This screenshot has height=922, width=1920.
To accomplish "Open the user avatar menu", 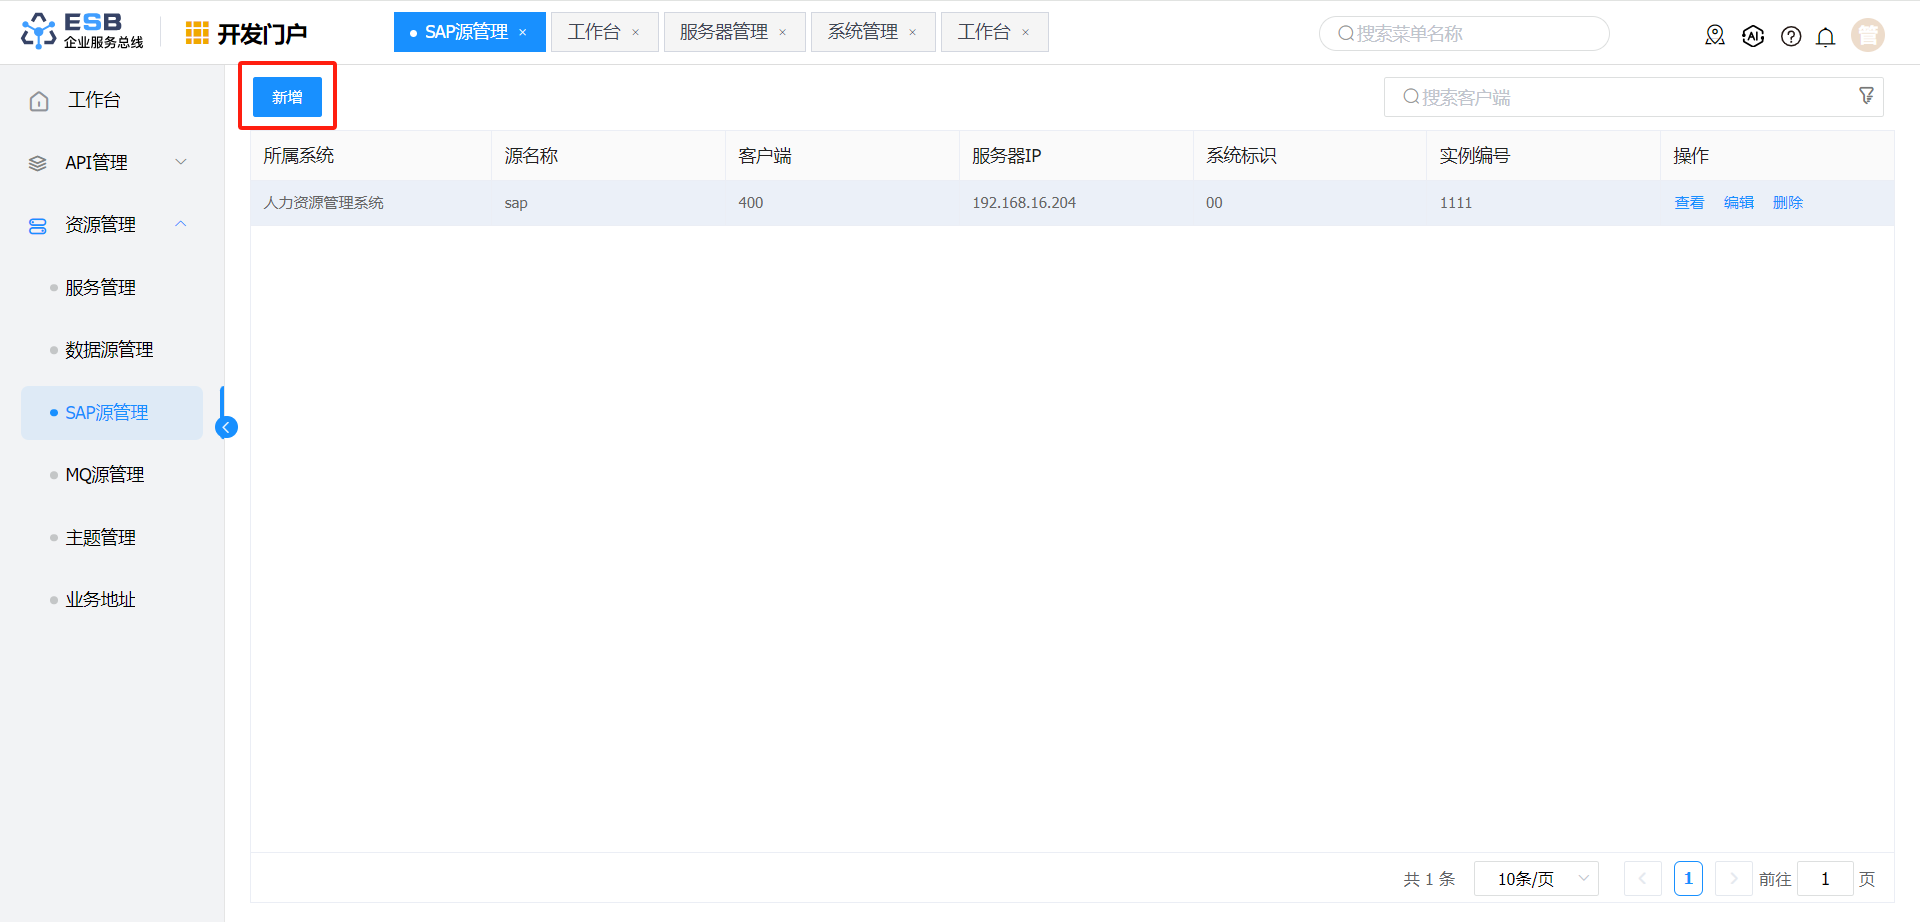I will (1867, 35).
